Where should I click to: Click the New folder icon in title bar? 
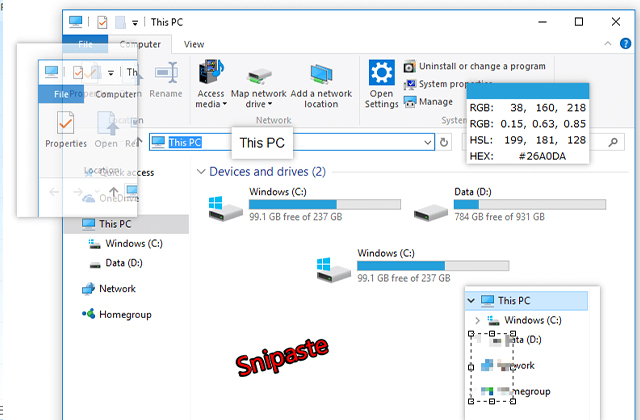(120, 22)
